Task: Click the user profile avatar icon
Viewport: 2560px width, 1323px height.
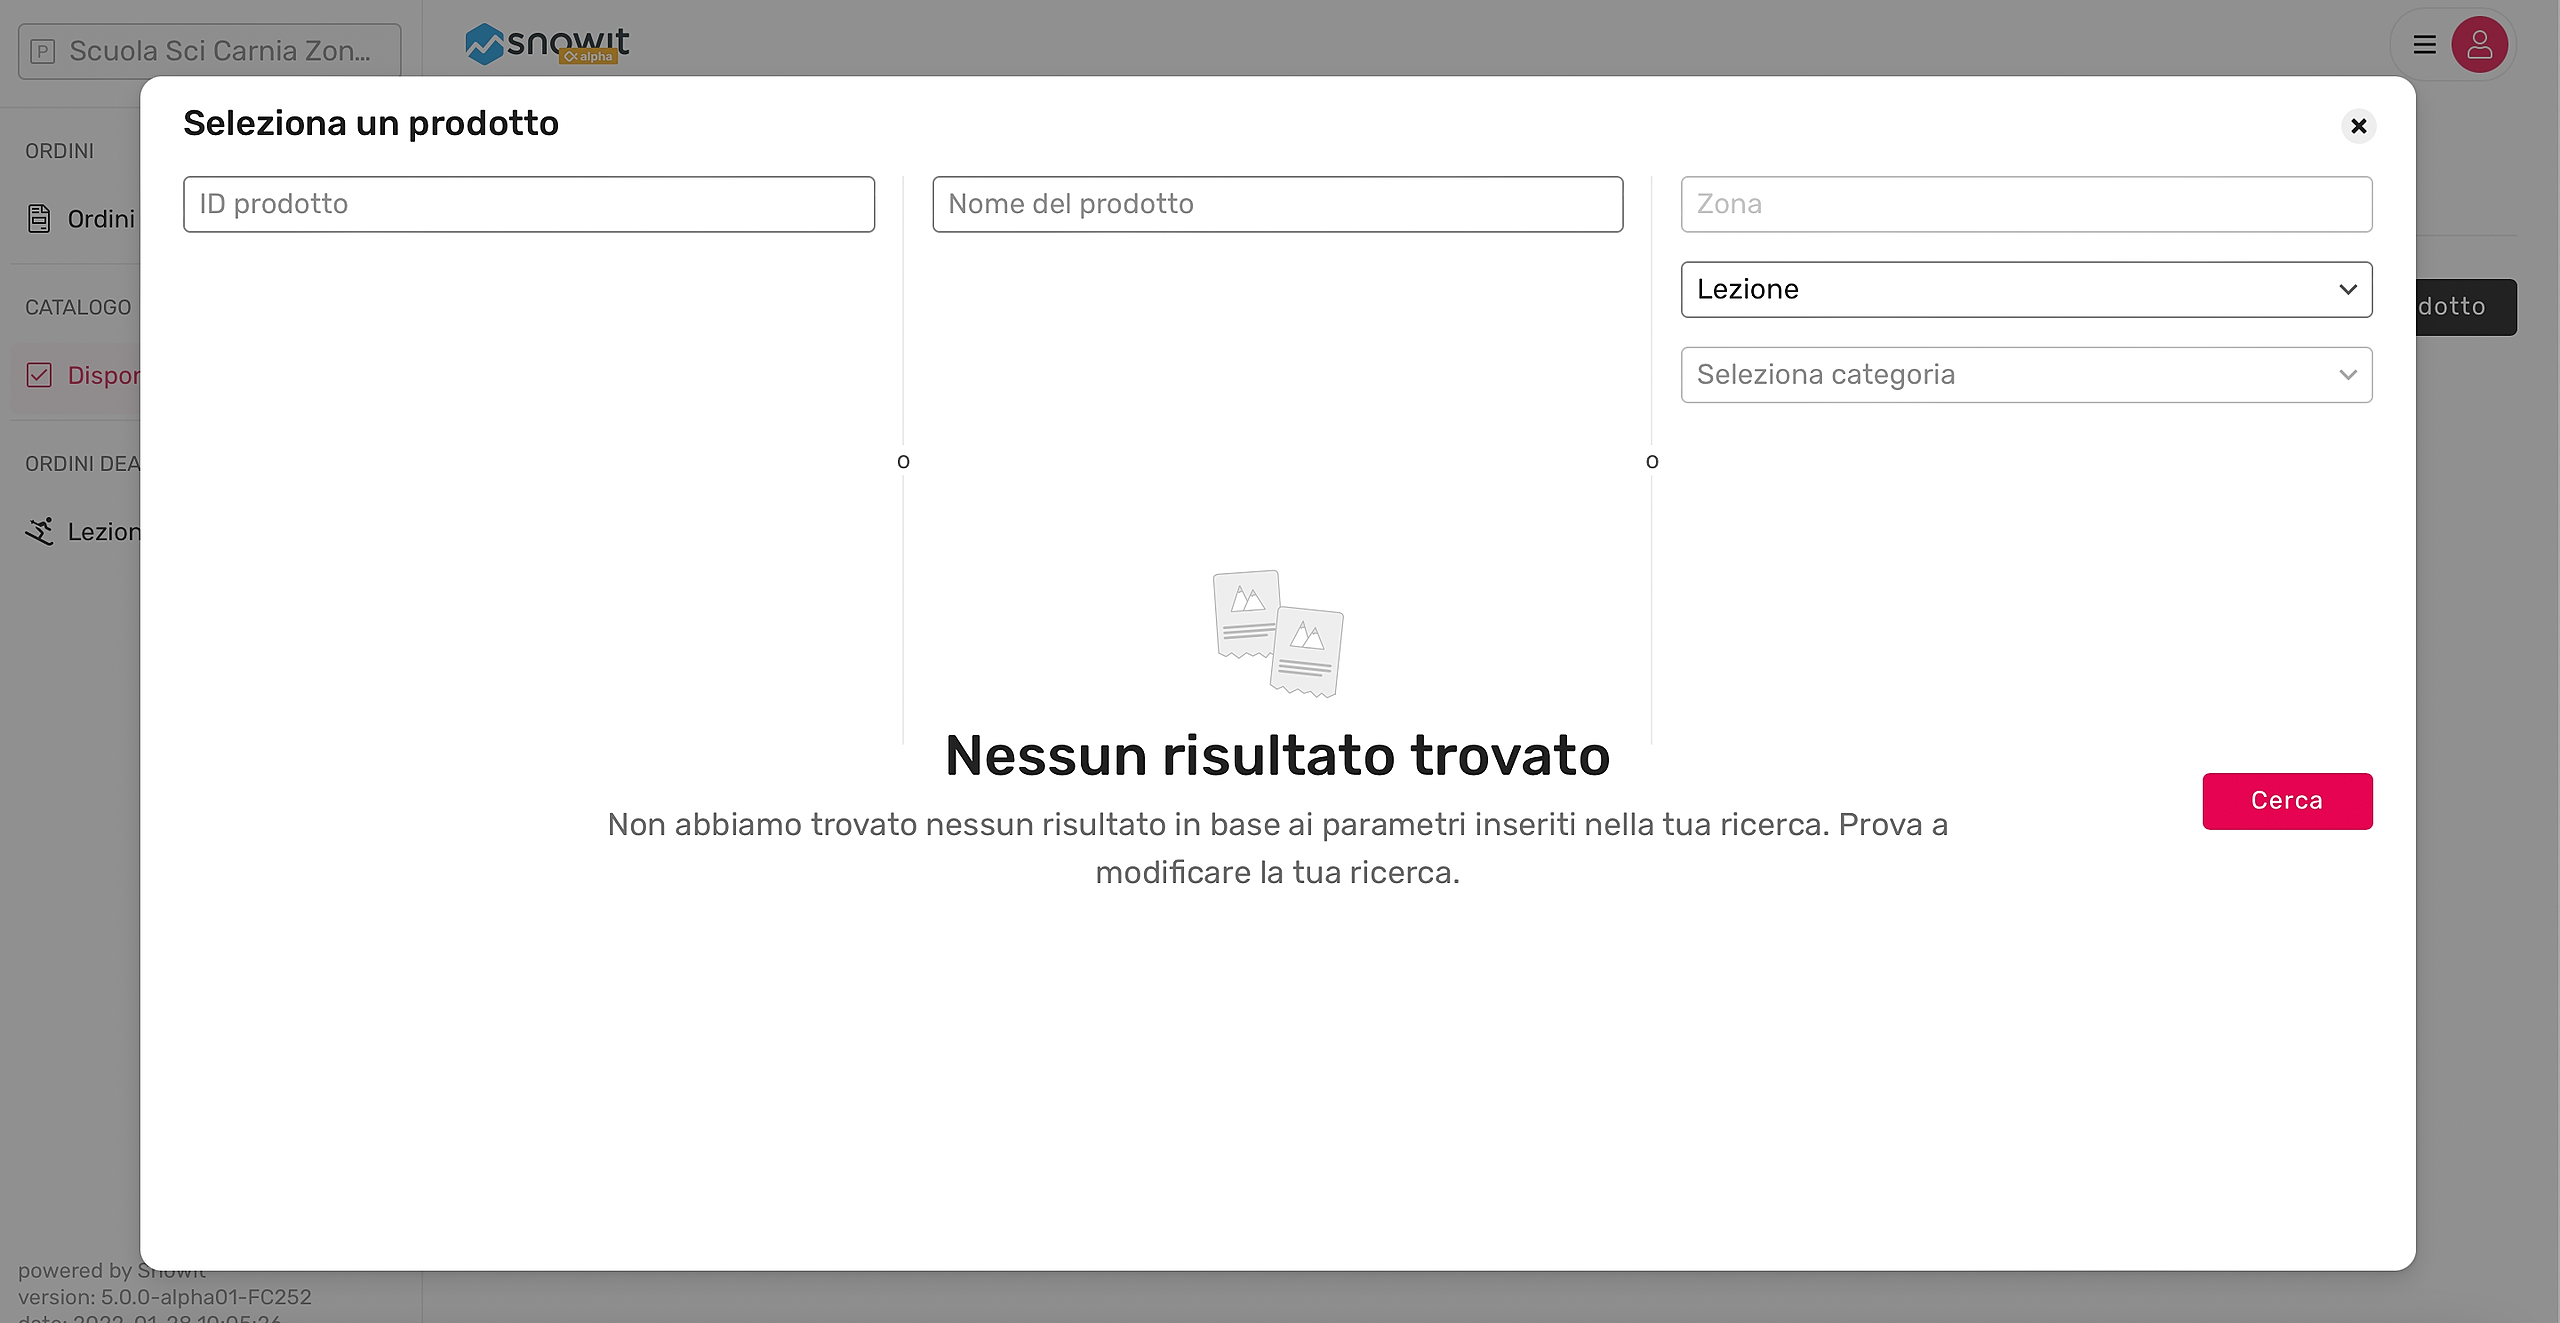Action: [2479, 45]
